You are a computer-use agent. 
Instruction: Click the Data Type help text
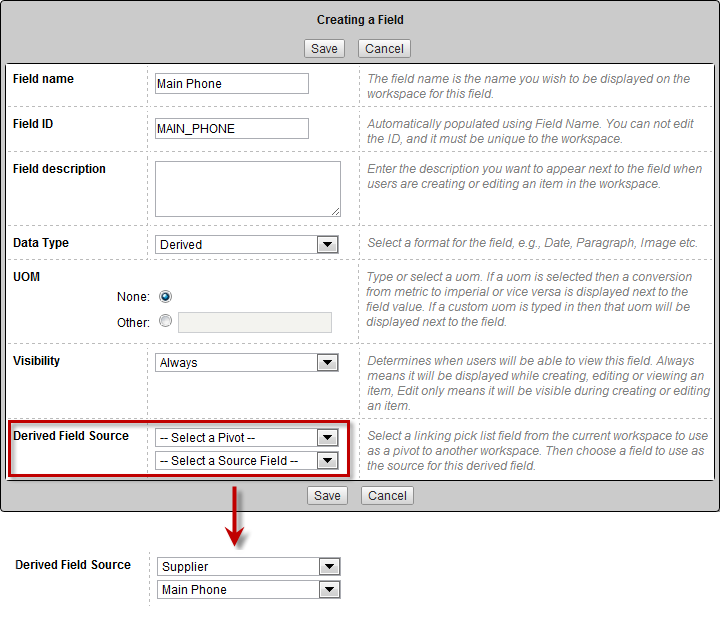click(532, 243)
